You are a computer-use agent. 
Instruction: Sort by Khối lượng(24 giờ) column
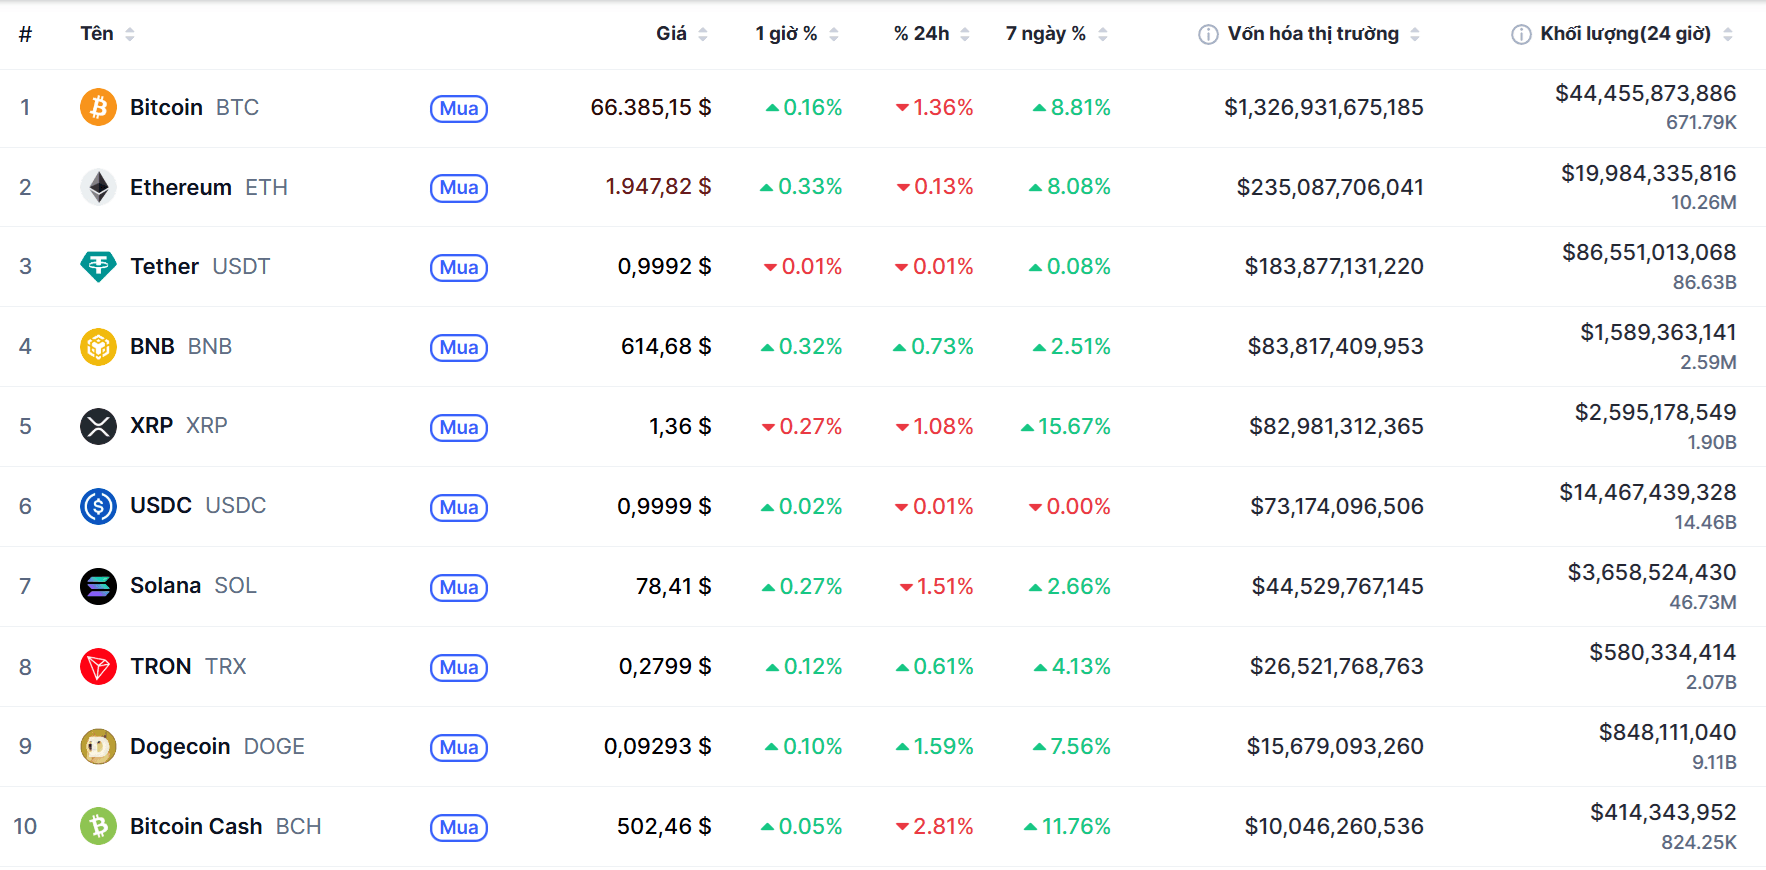1636,34
